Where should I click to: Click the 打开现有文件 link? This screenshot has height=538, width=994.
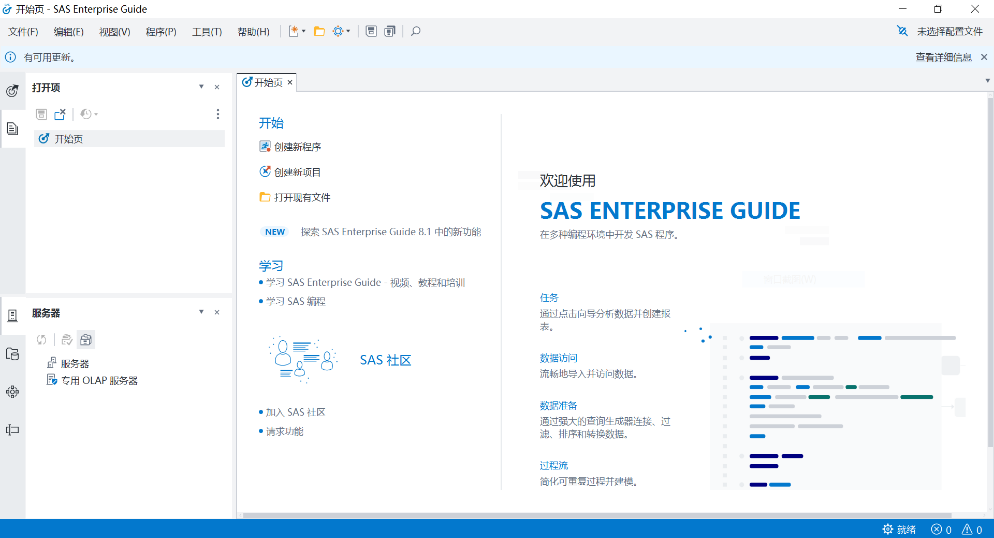[302, 197]
